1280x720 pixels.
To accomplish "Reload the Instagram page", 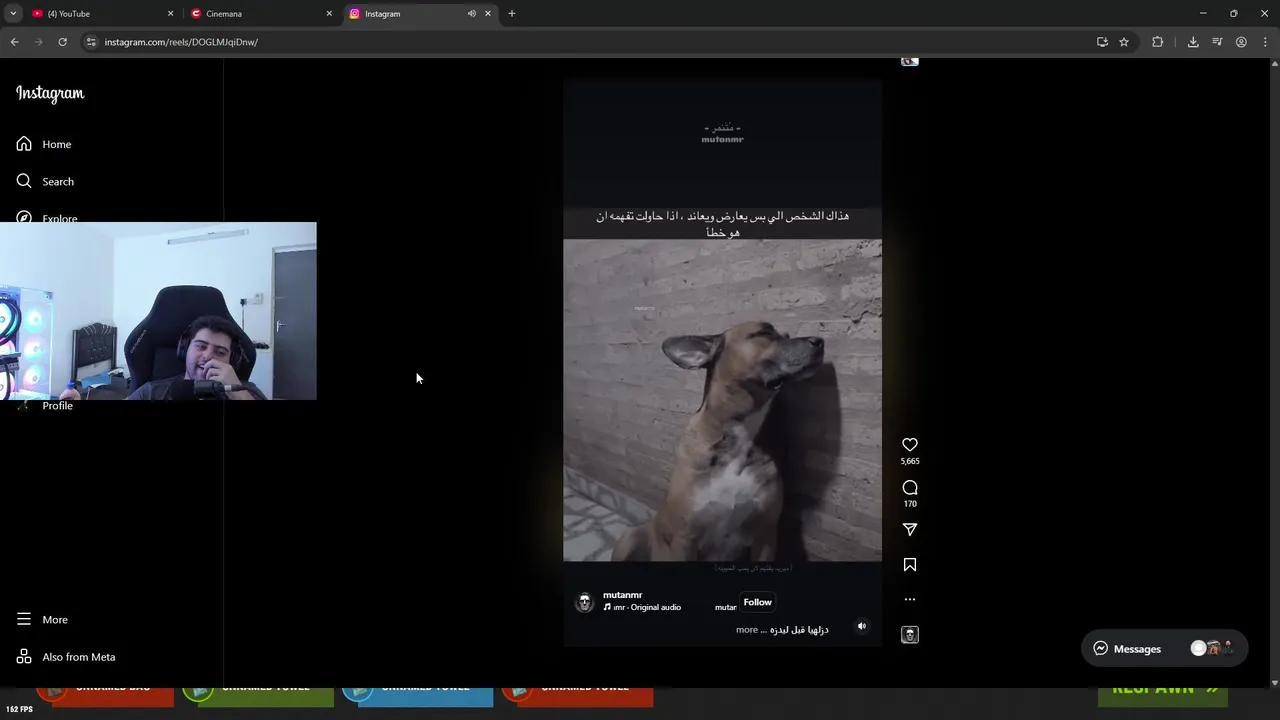I will point(62,42).
